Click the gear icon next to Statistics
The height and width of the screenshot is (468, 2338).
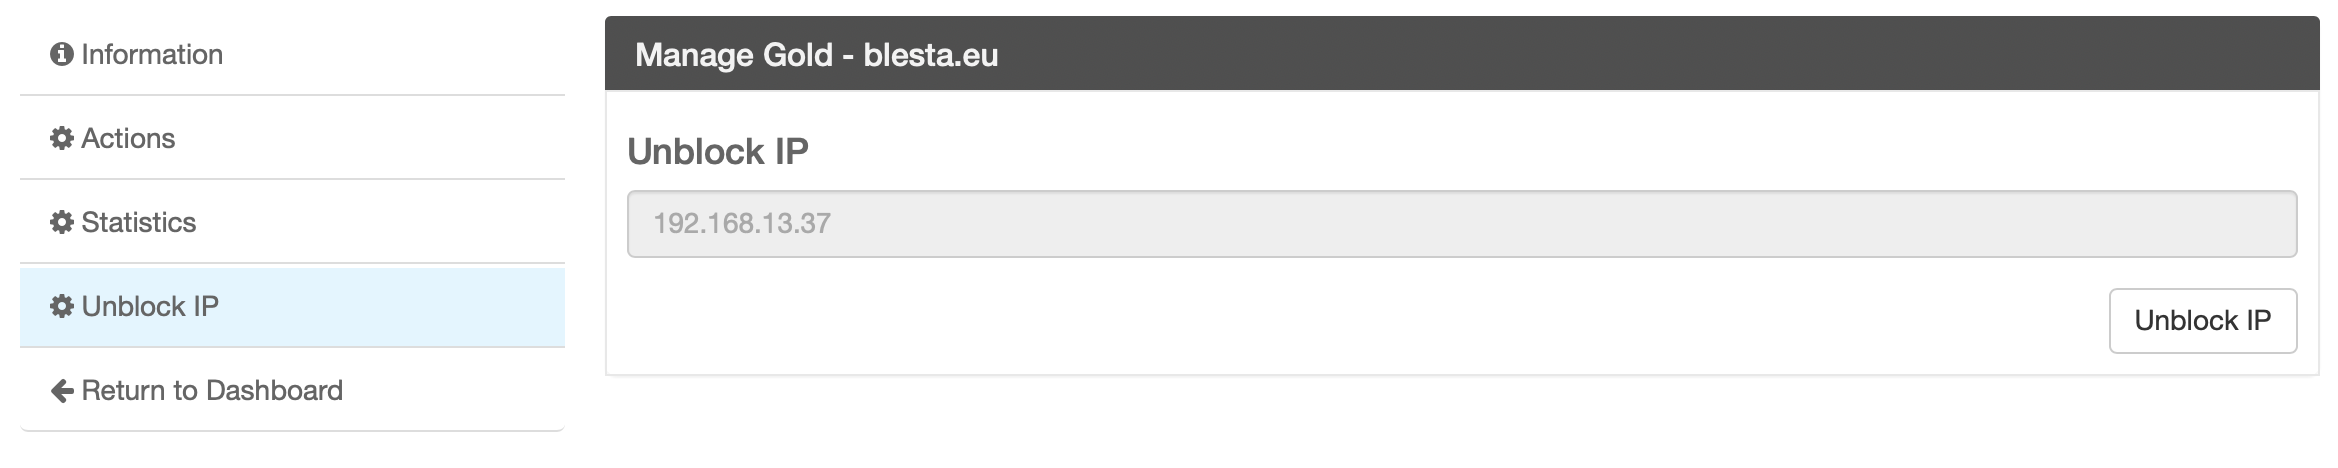(62, 223)
